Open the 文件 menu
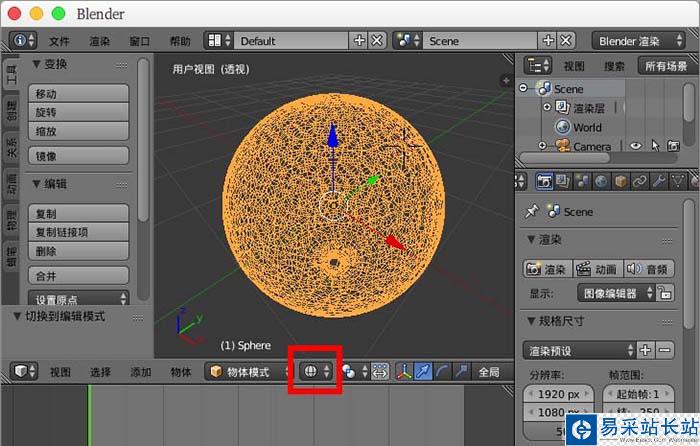700x446 pixels. click(59, 41)
